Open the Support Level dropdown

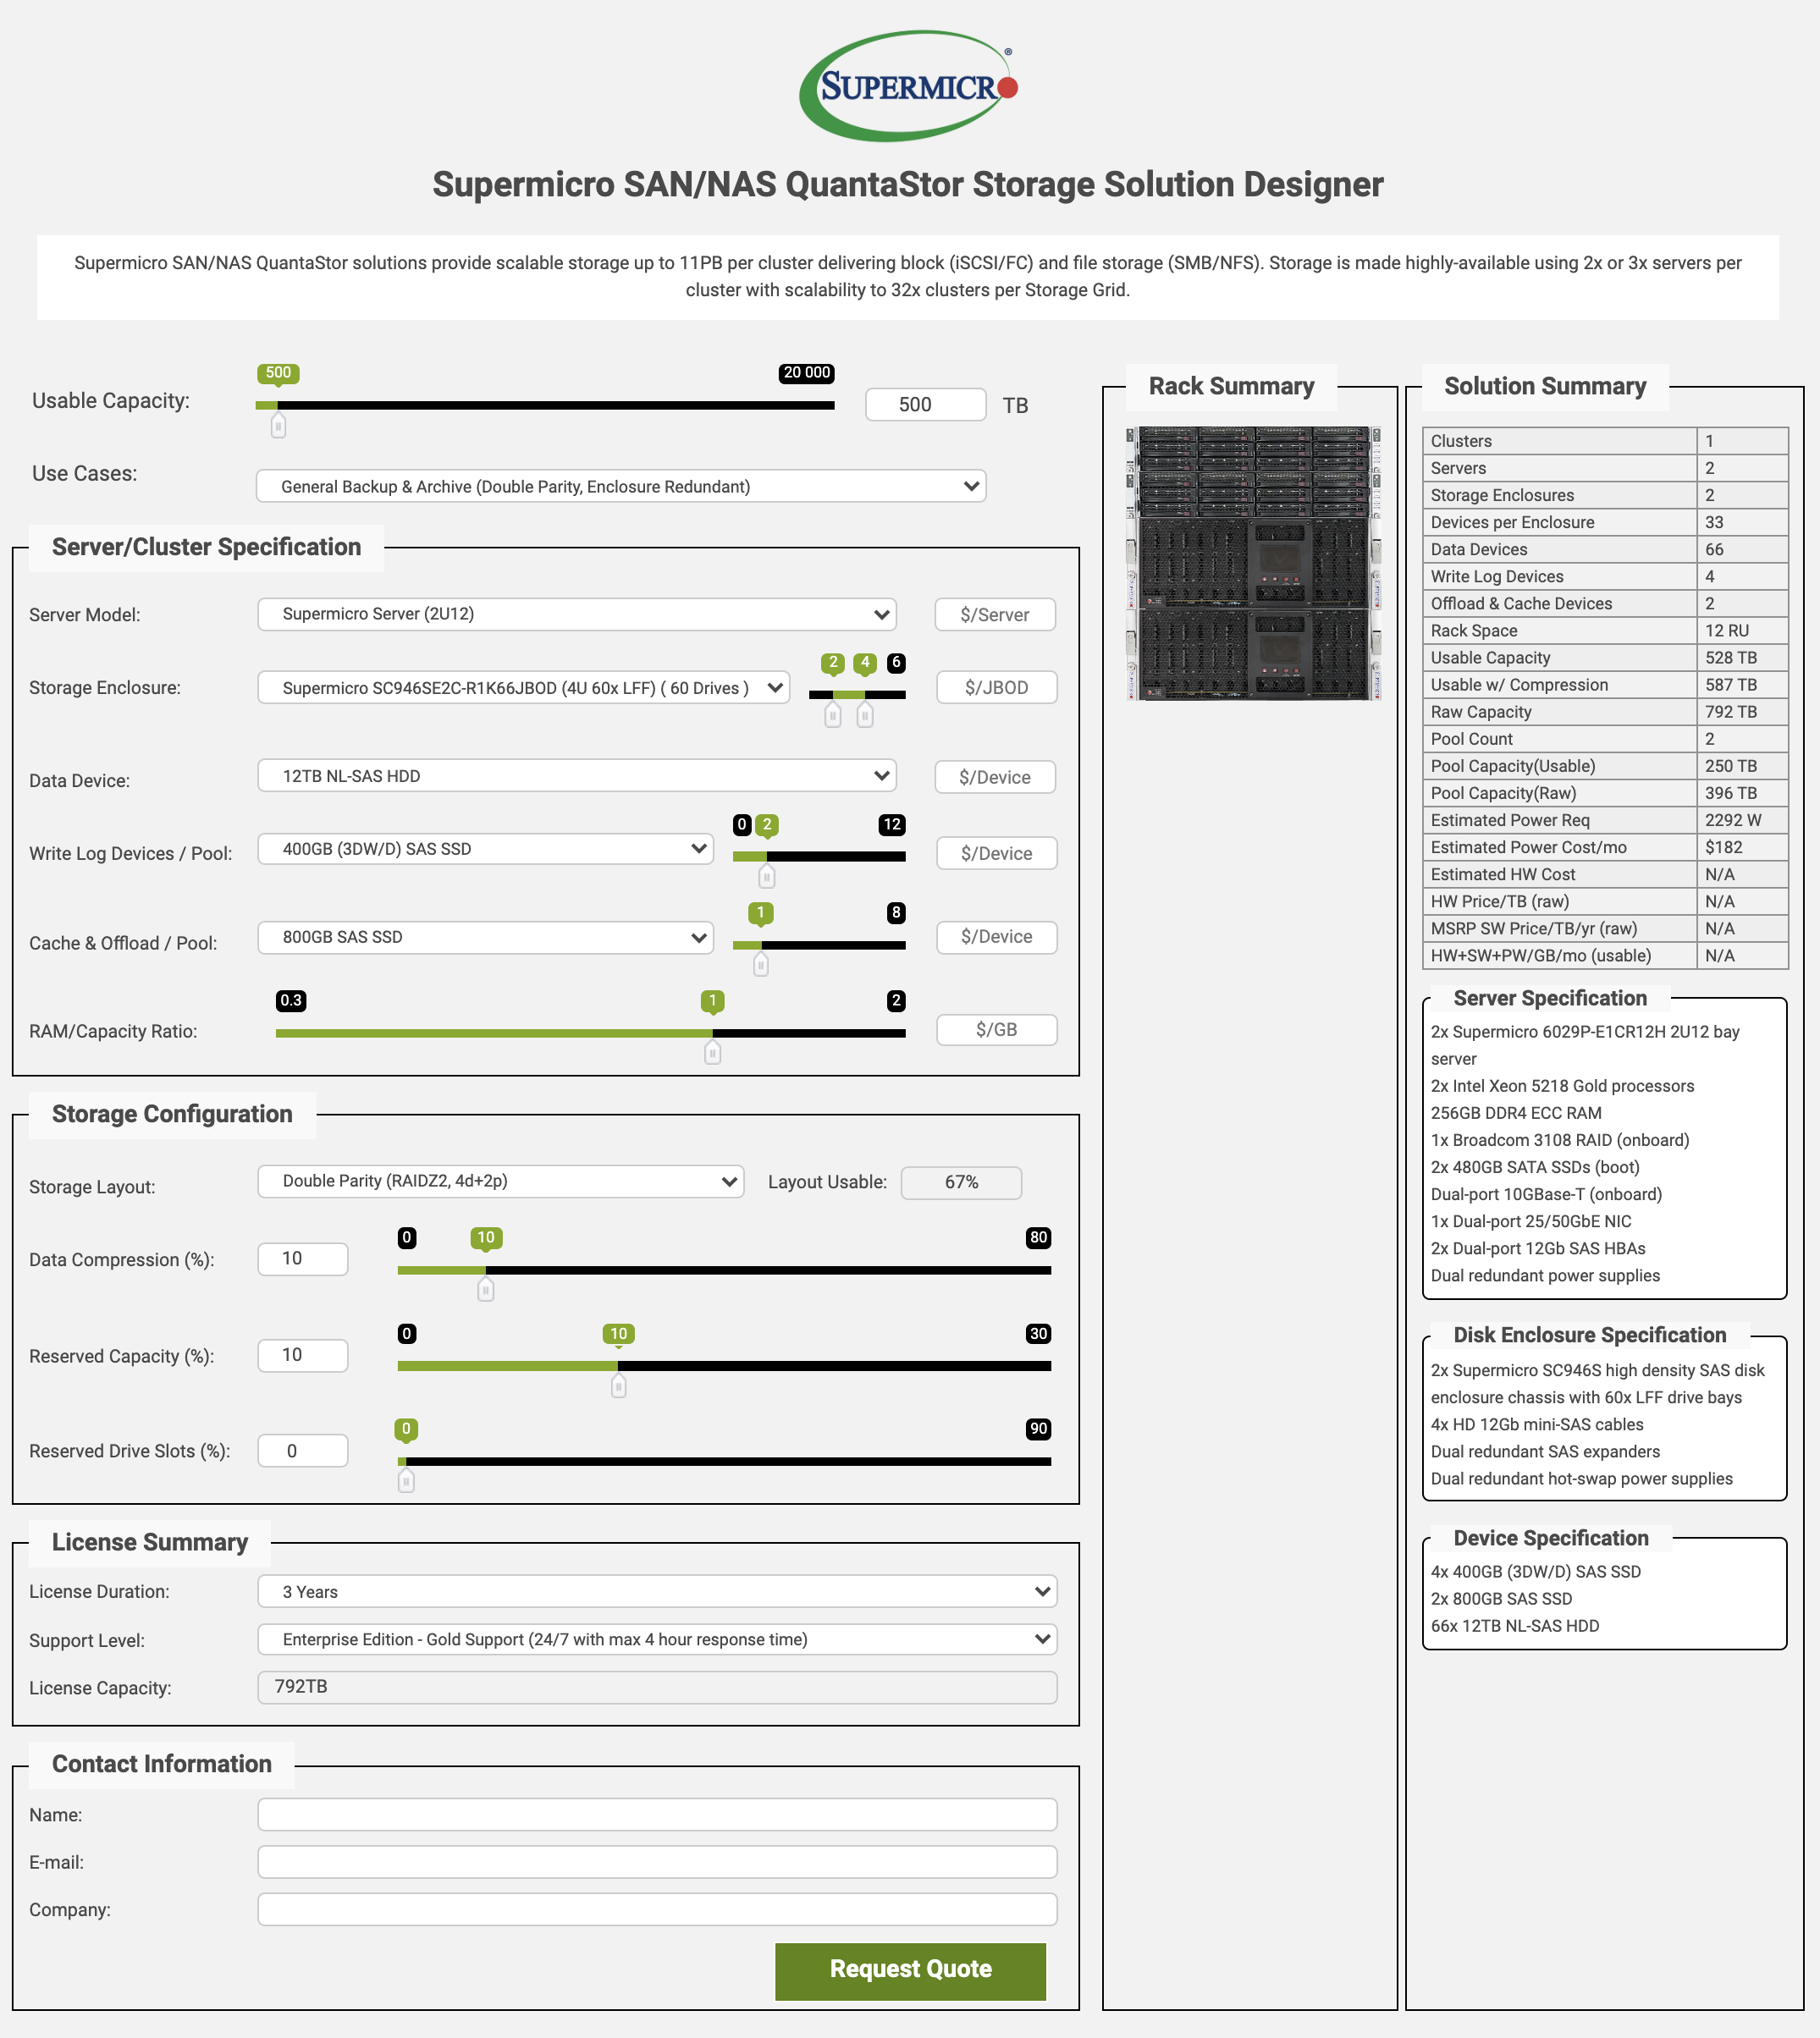point(657,1639)
